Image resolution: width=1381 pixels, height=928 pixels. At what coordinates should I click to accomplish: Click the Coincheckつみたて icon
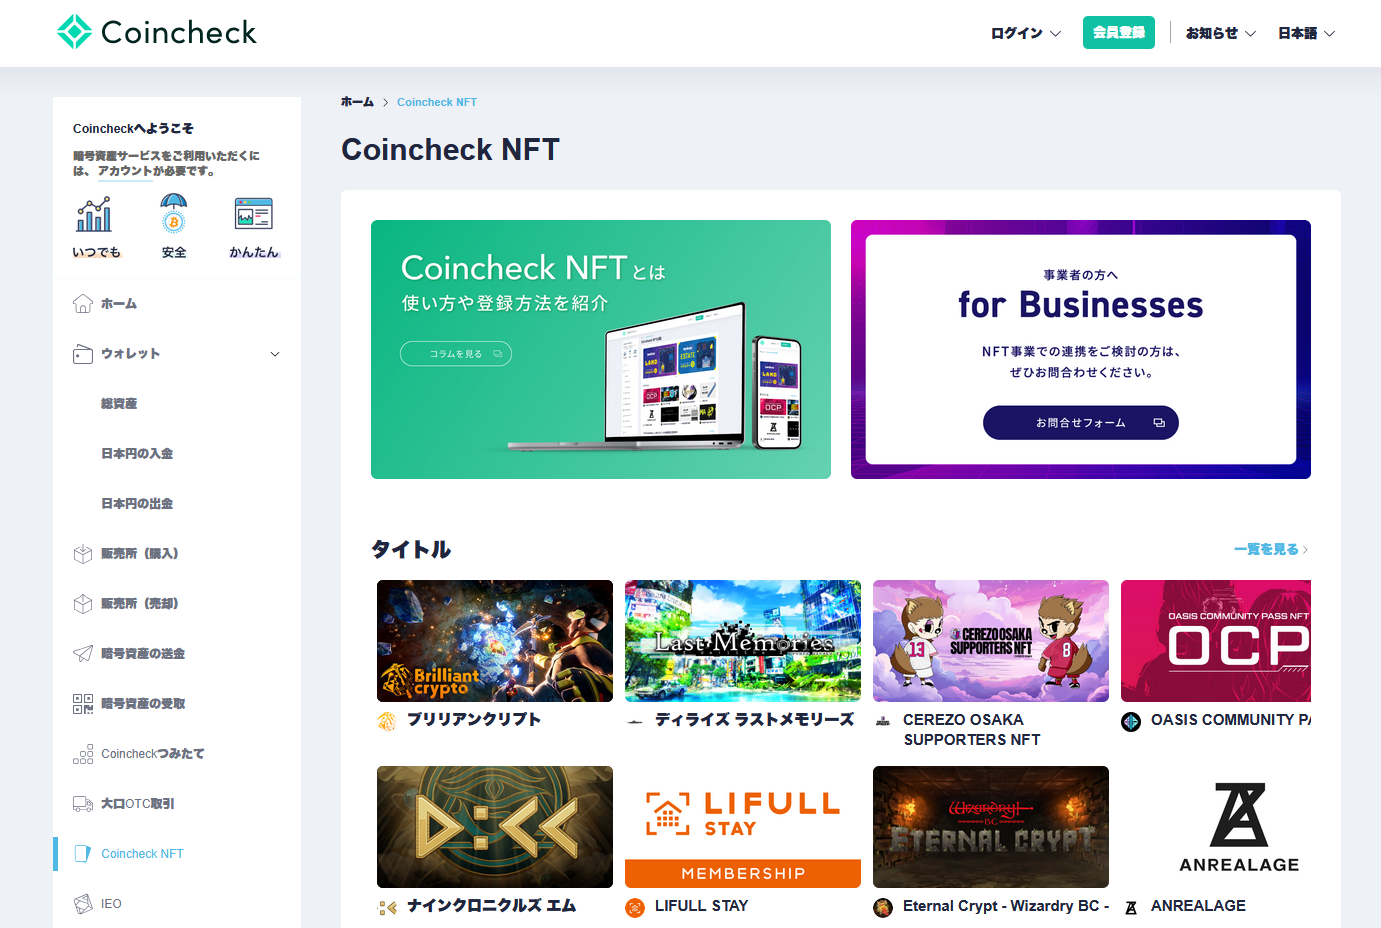tap(83, 754)
